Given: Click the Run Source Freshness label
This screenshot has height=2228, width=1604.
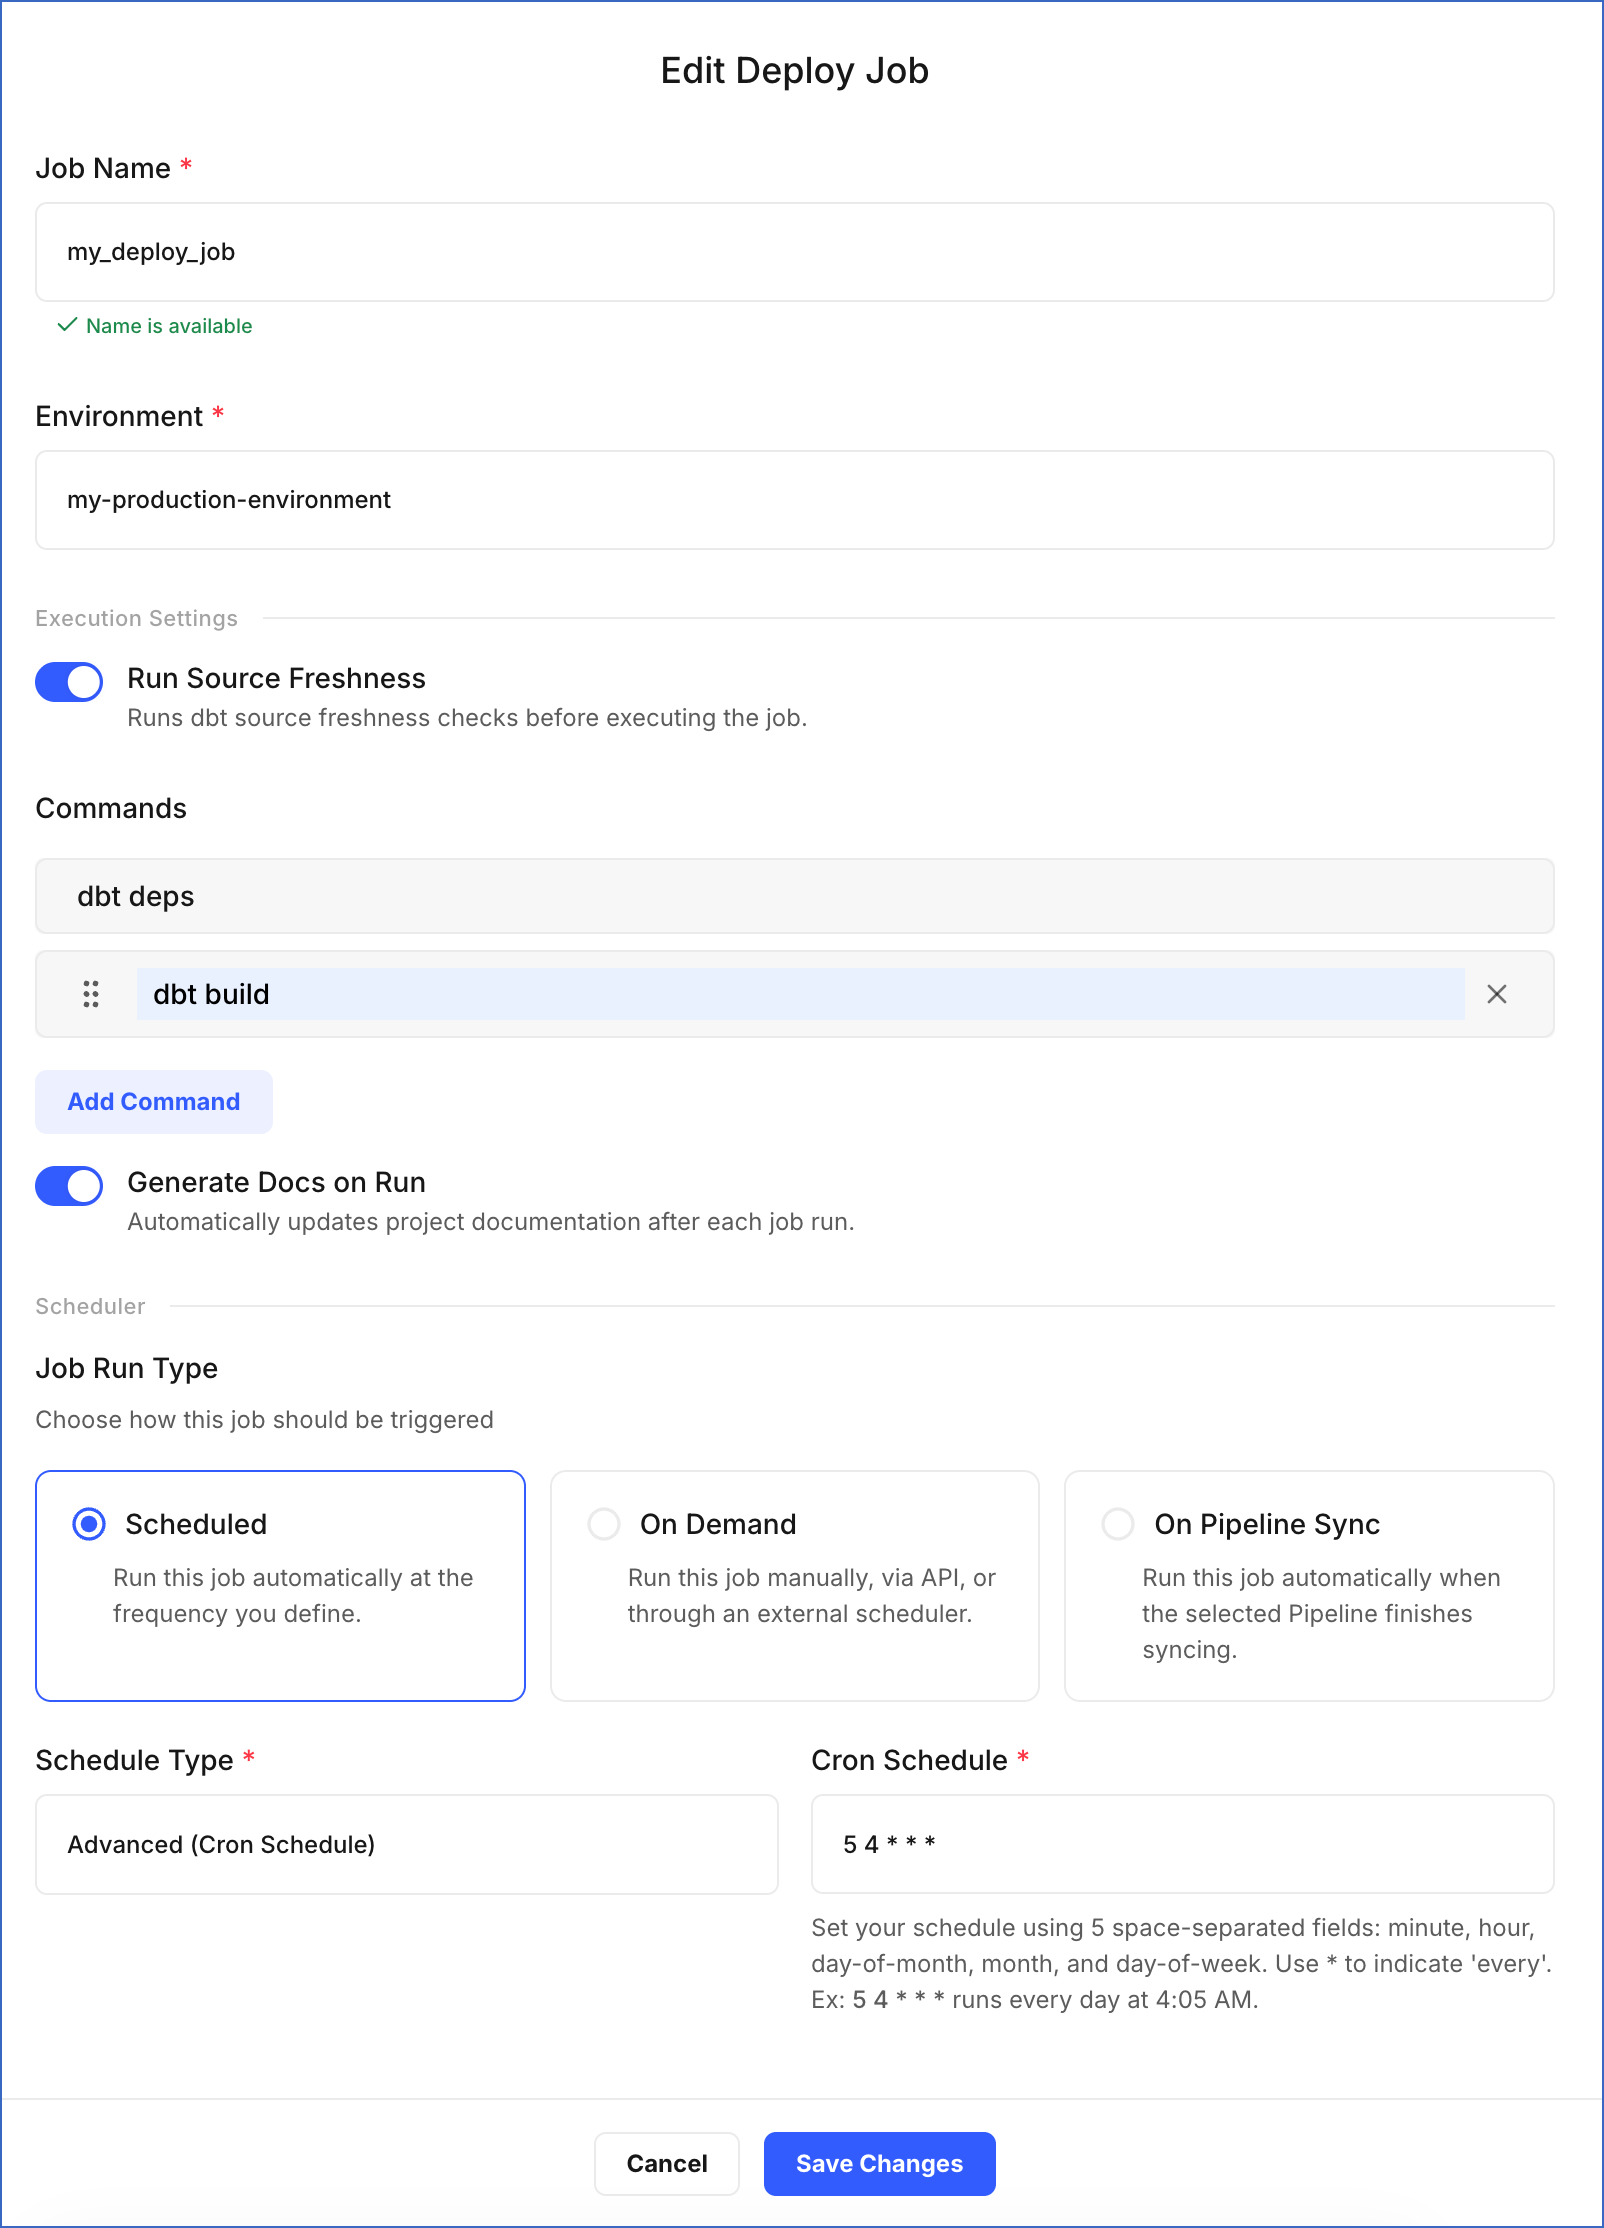Looking at the screenshot, I should click(x=277, y=678).
